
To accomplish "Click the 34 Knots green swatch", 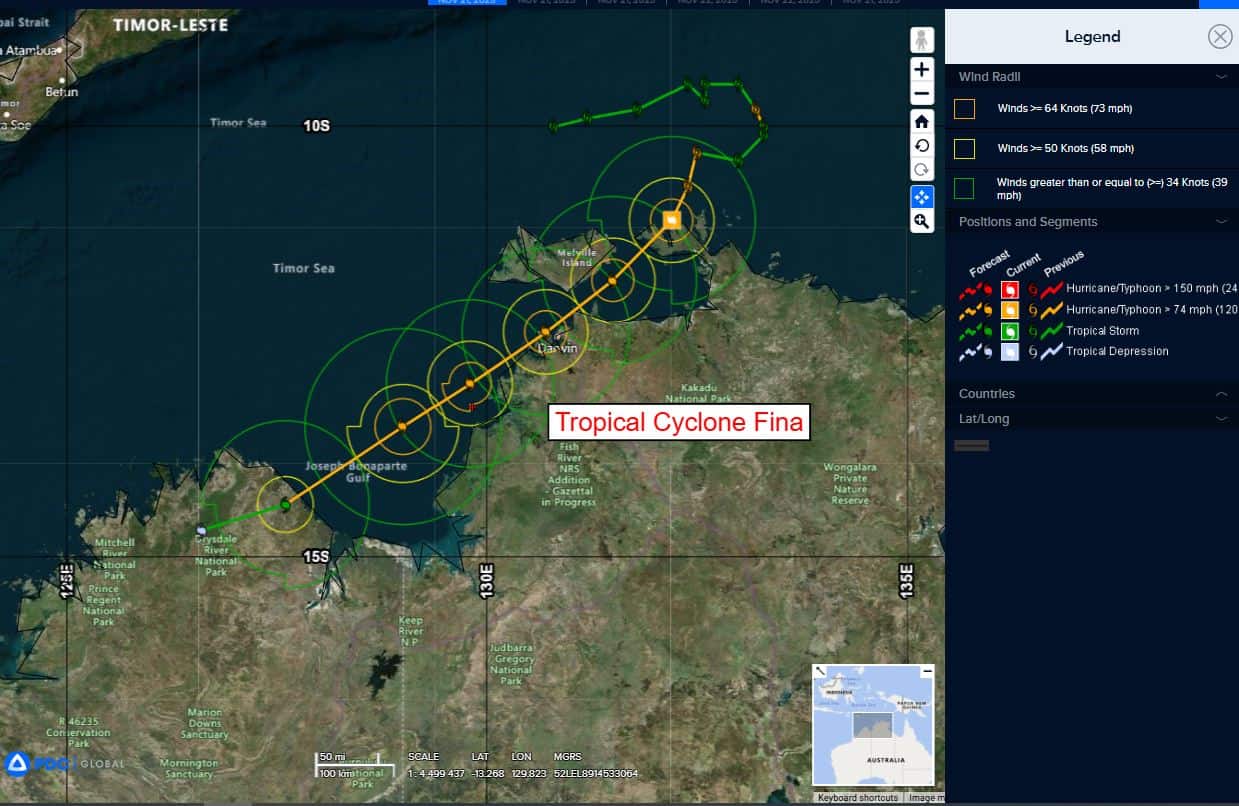I will [x=964, y=188].
